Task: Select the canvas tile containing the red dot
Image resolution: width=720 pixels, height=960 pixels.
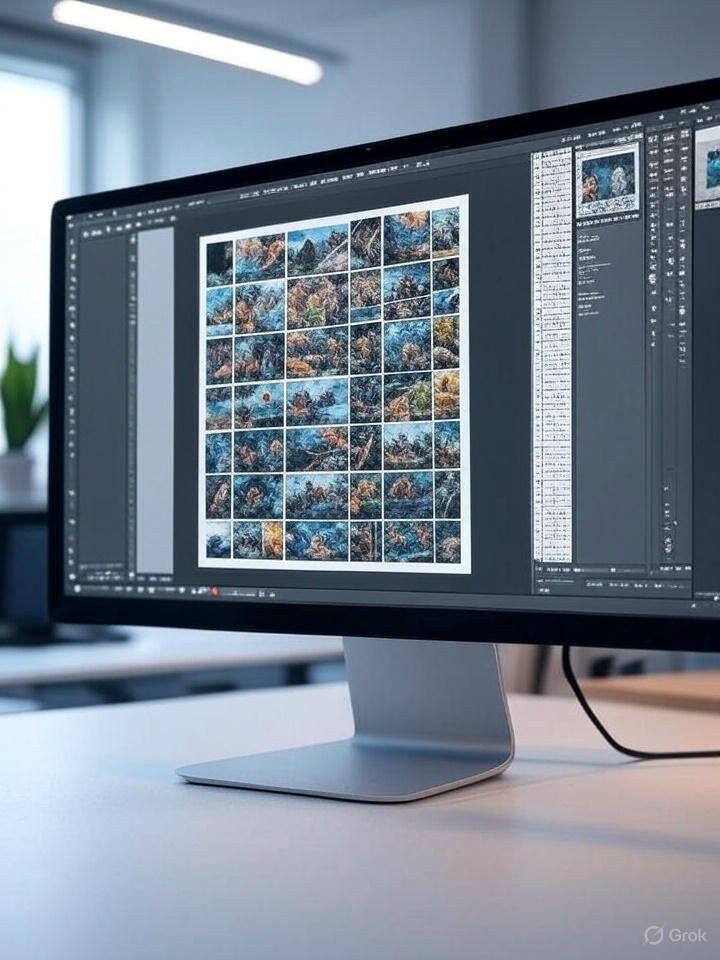Action: tap(260, 405)
